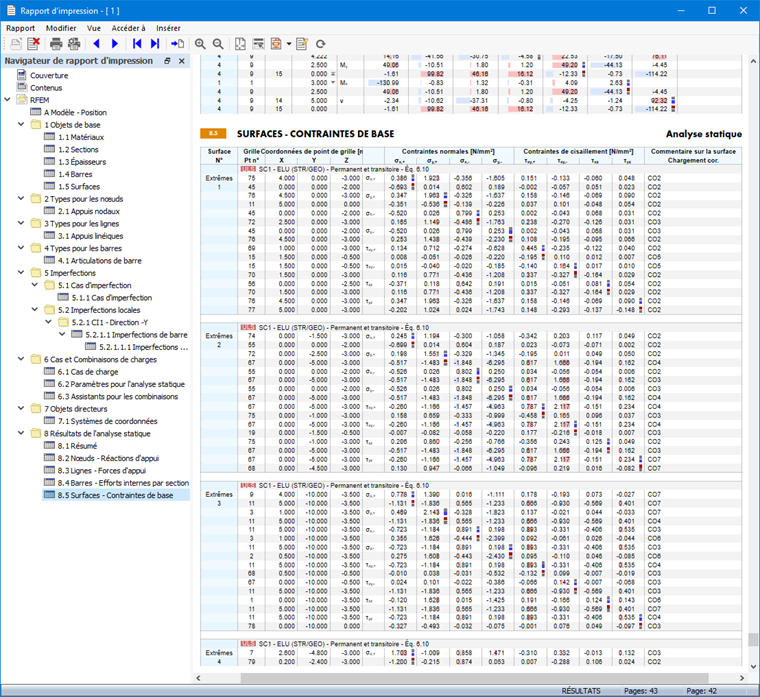
Task: Collapse the 1 Objets de base folder
Action: (22, 124)
